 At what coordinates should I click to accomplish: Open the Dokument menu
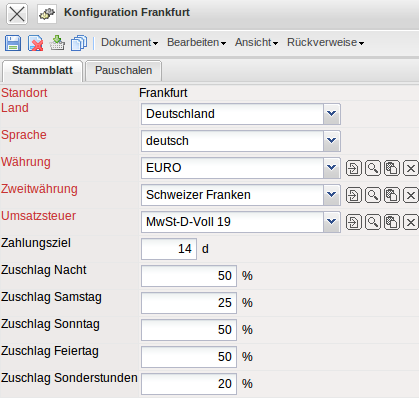pyautogui.click(x=129, y=43)
